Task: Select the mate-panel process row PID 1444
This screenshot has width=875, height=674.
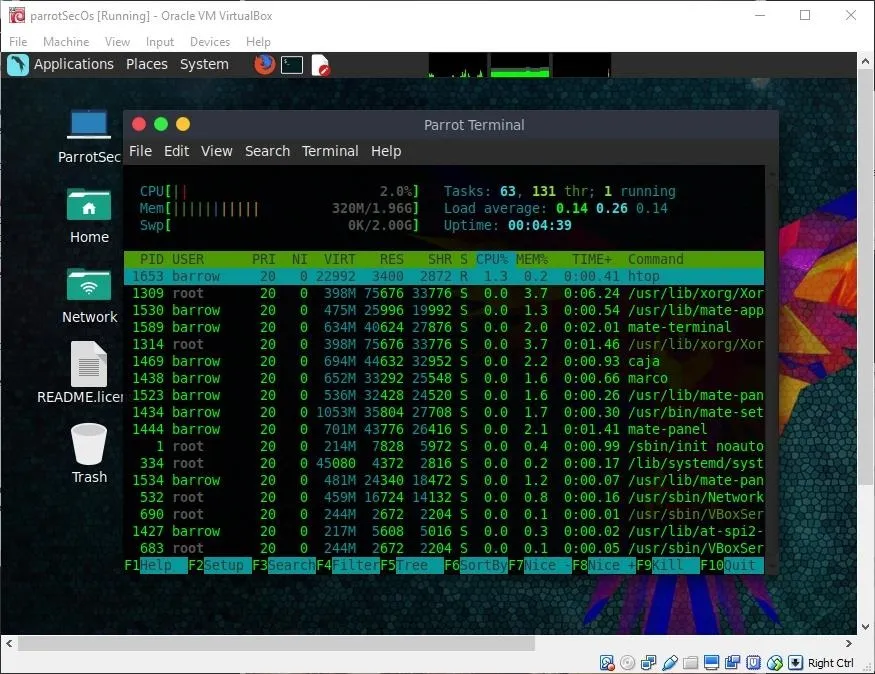Action: (x=444, y=430)
